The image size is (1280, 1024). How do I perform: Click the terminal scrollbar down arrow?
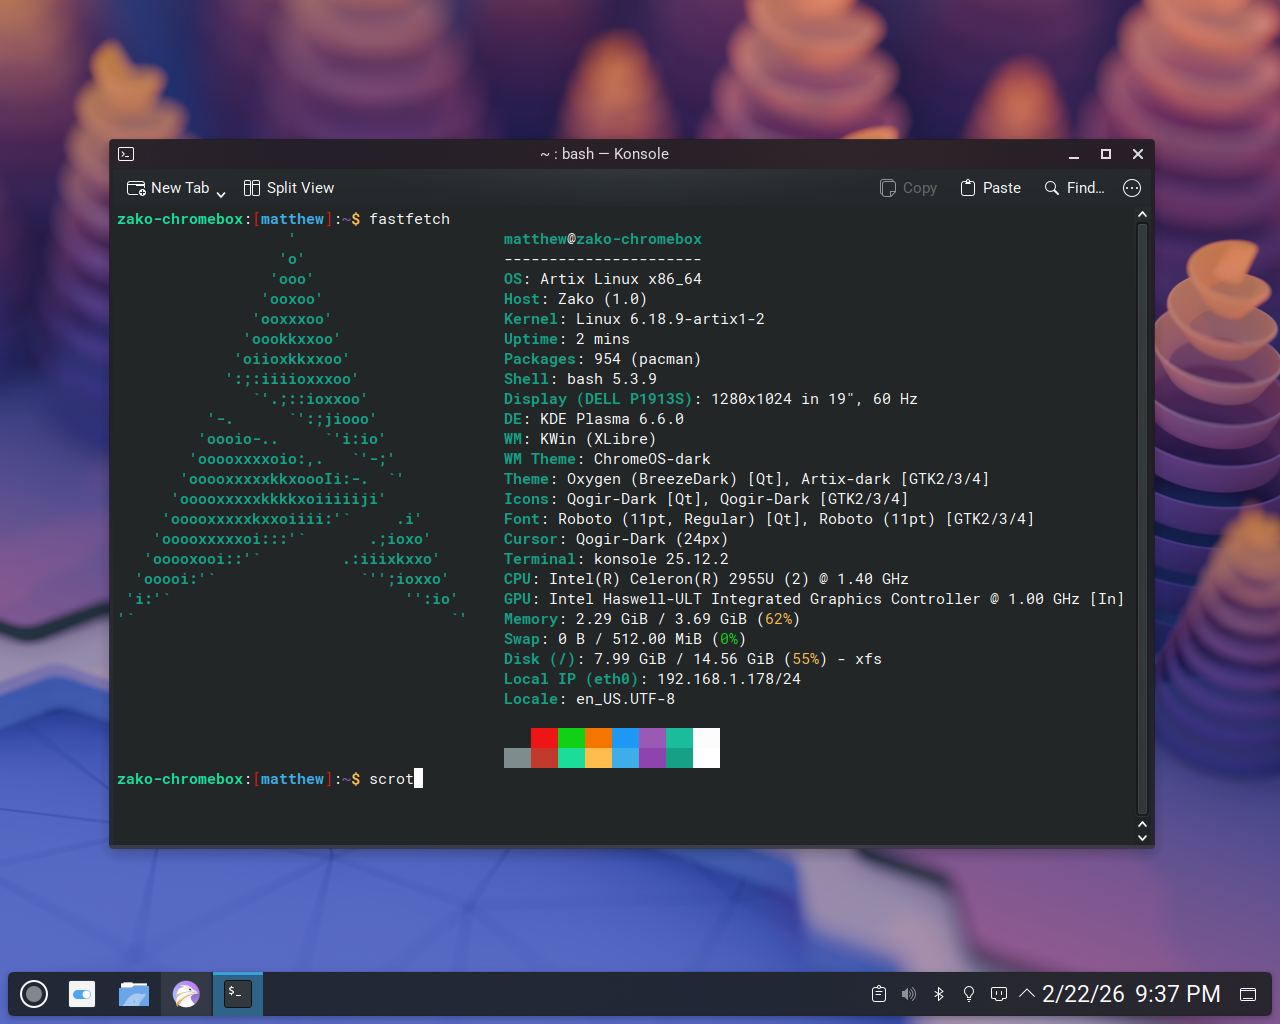click(1142, 838)
